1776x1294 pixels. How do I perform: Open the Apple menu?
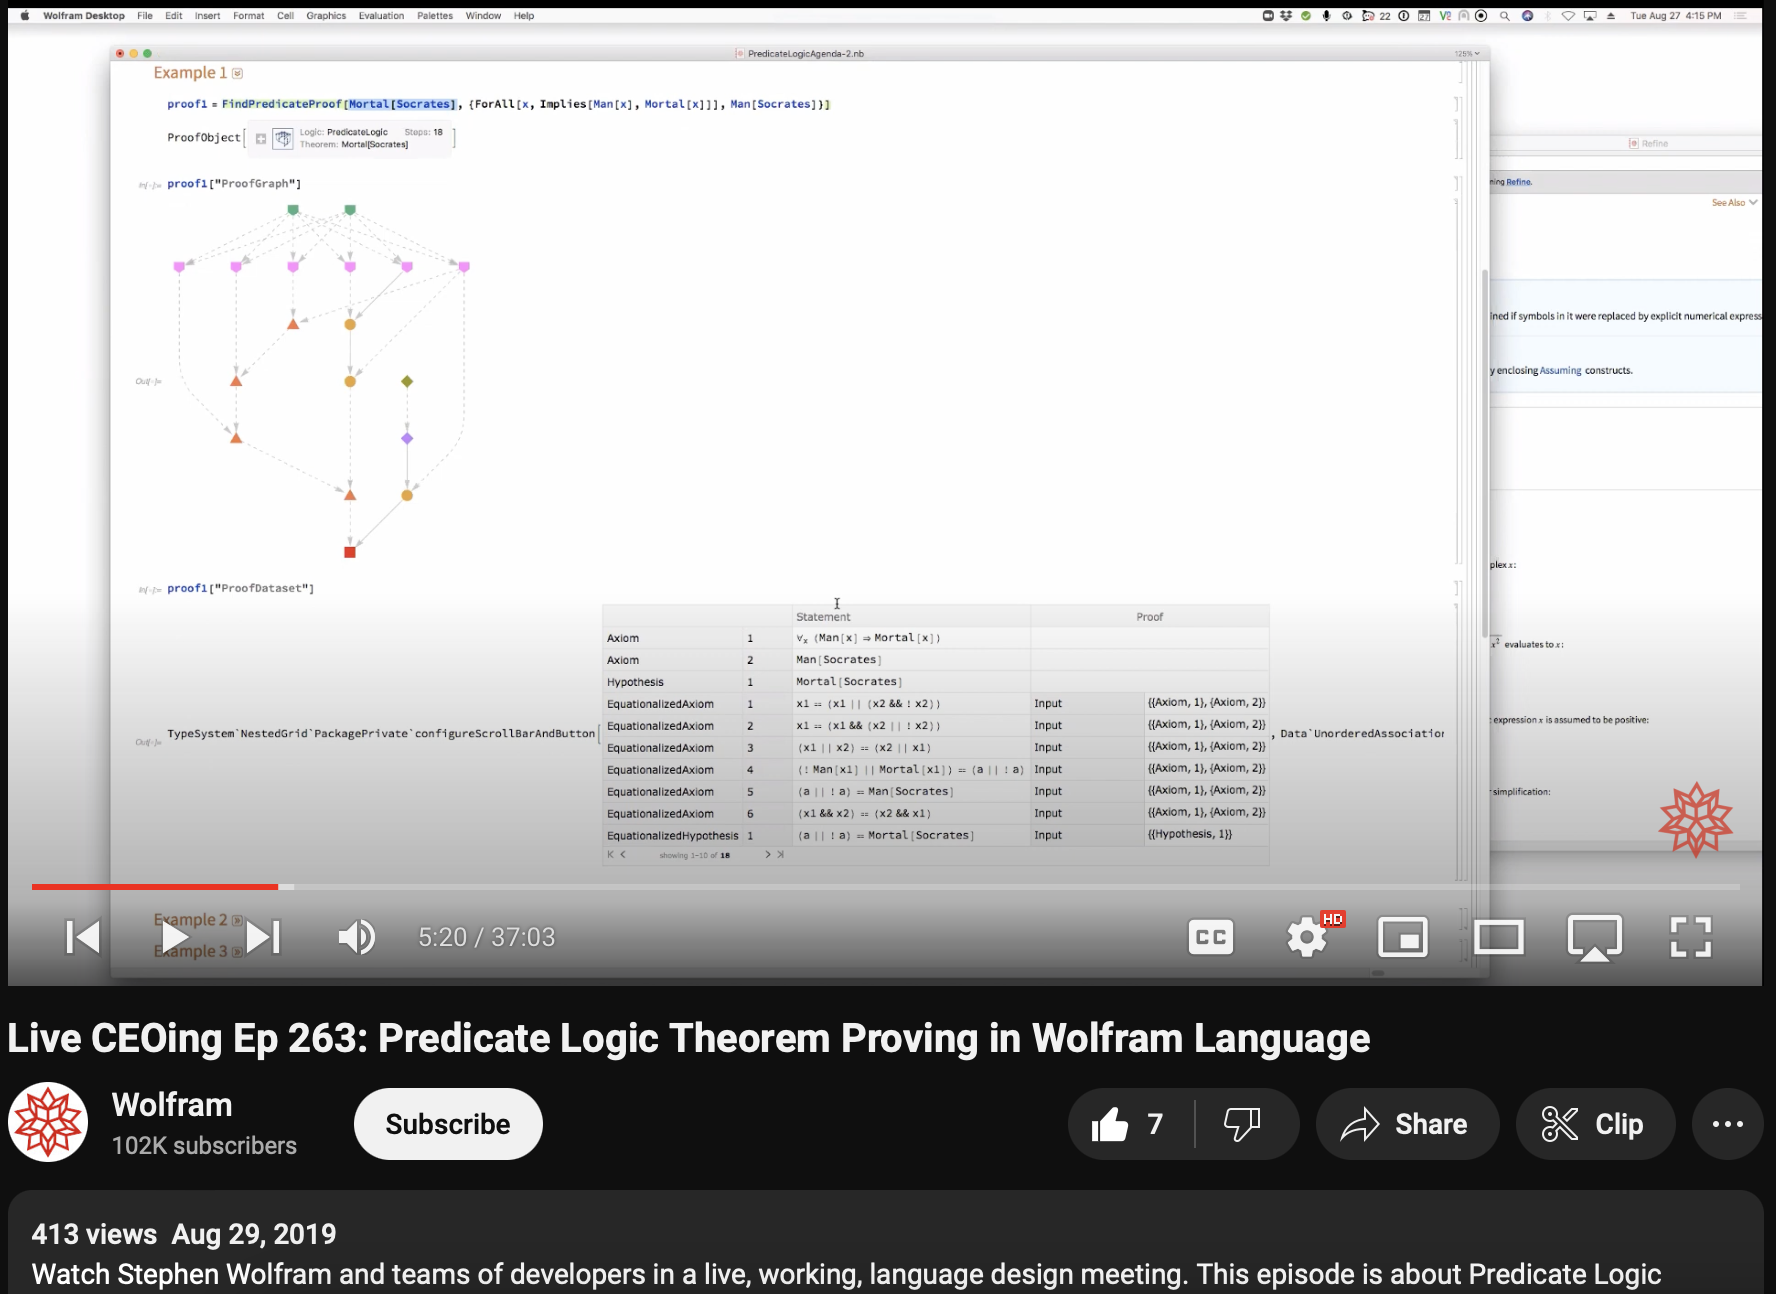coord(25,16)
